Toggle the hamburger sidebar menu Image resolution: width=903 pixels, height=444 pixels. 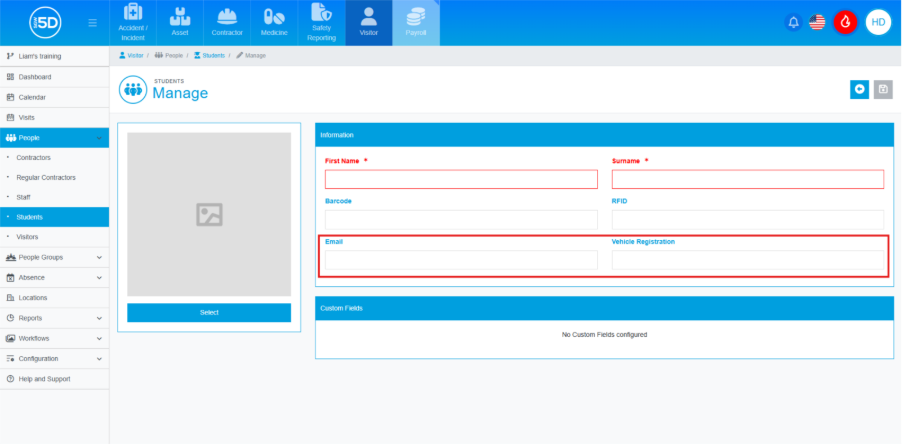(x=92, y=22)
